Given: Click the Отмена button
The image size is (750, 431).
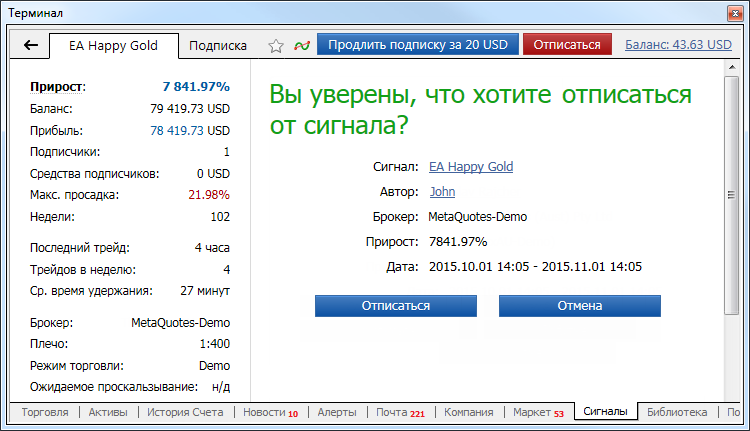Looking at the screenshot, I should pyautogui.click(x=580, y=306).
